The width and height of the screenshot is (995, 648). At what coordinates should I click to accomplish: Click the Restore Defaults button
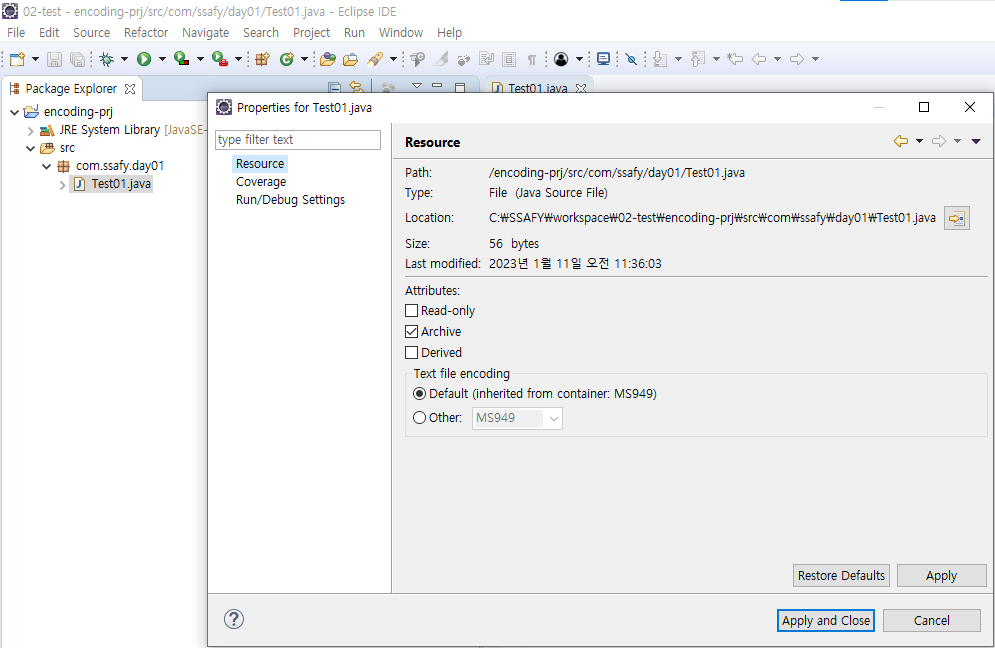[x=841, y=576]
